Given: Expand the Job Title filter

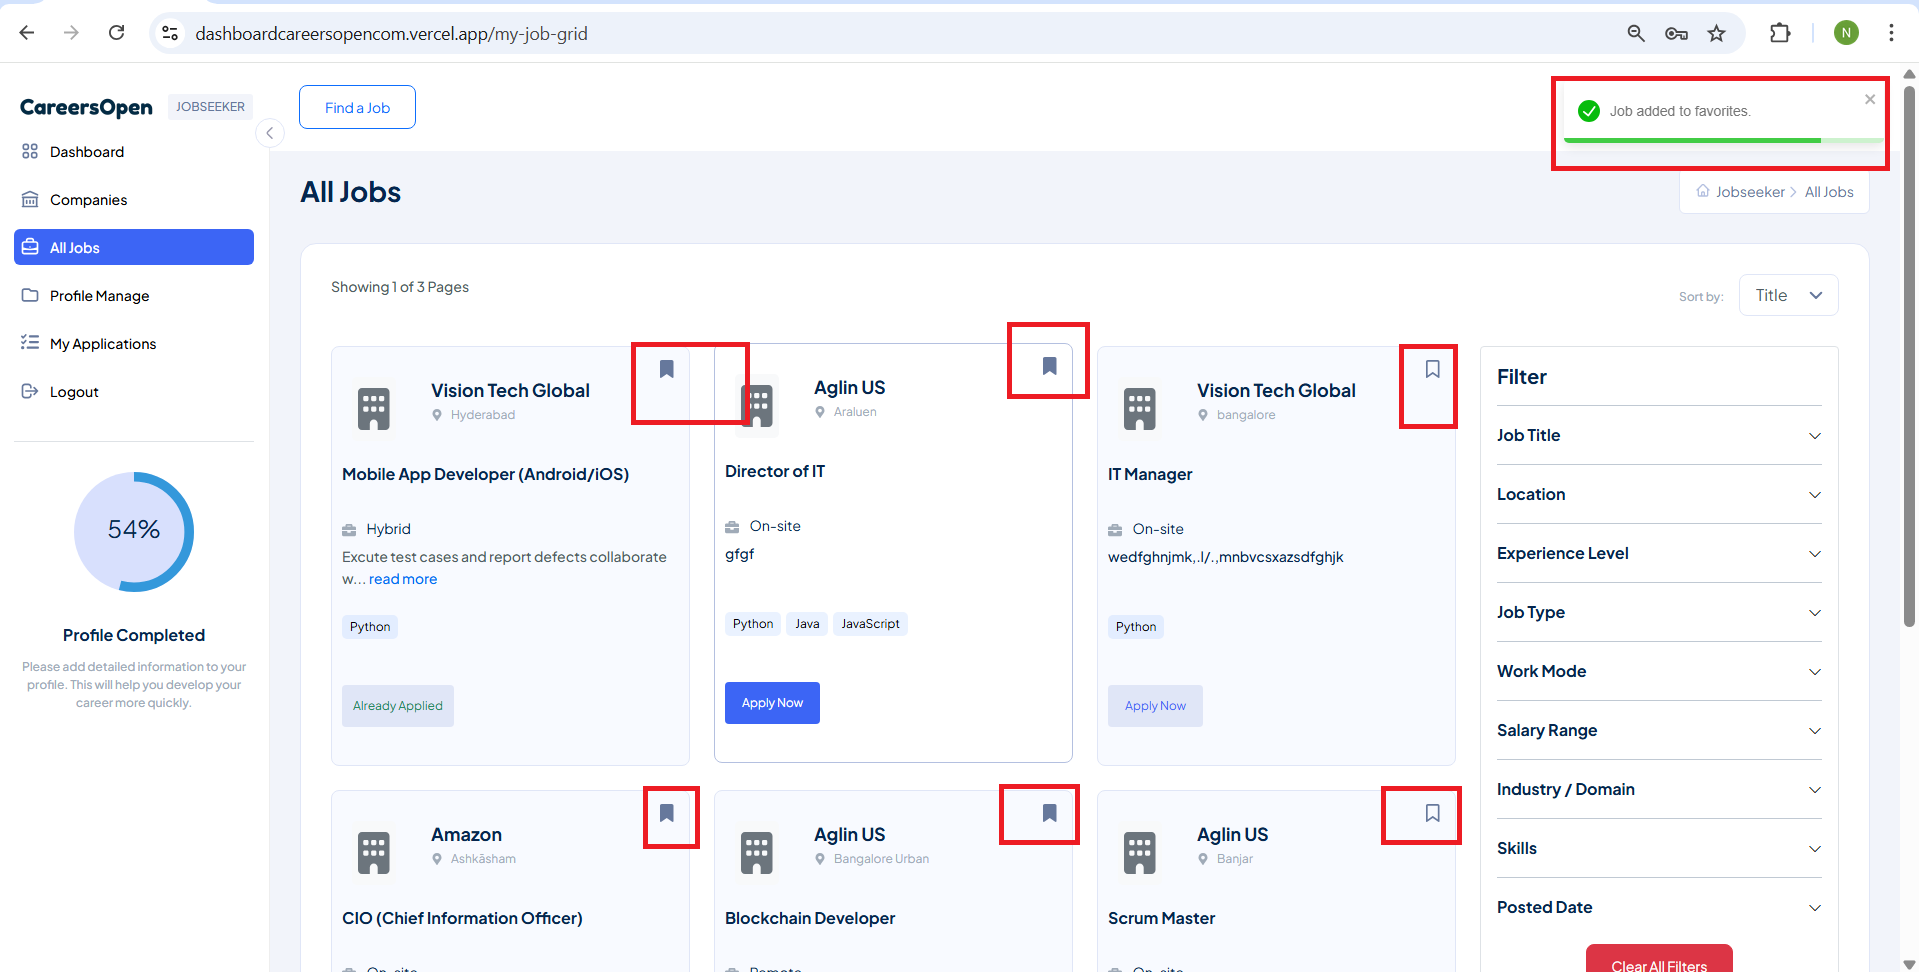Looking at the screenshot, I should click(x=1658, y=435).
